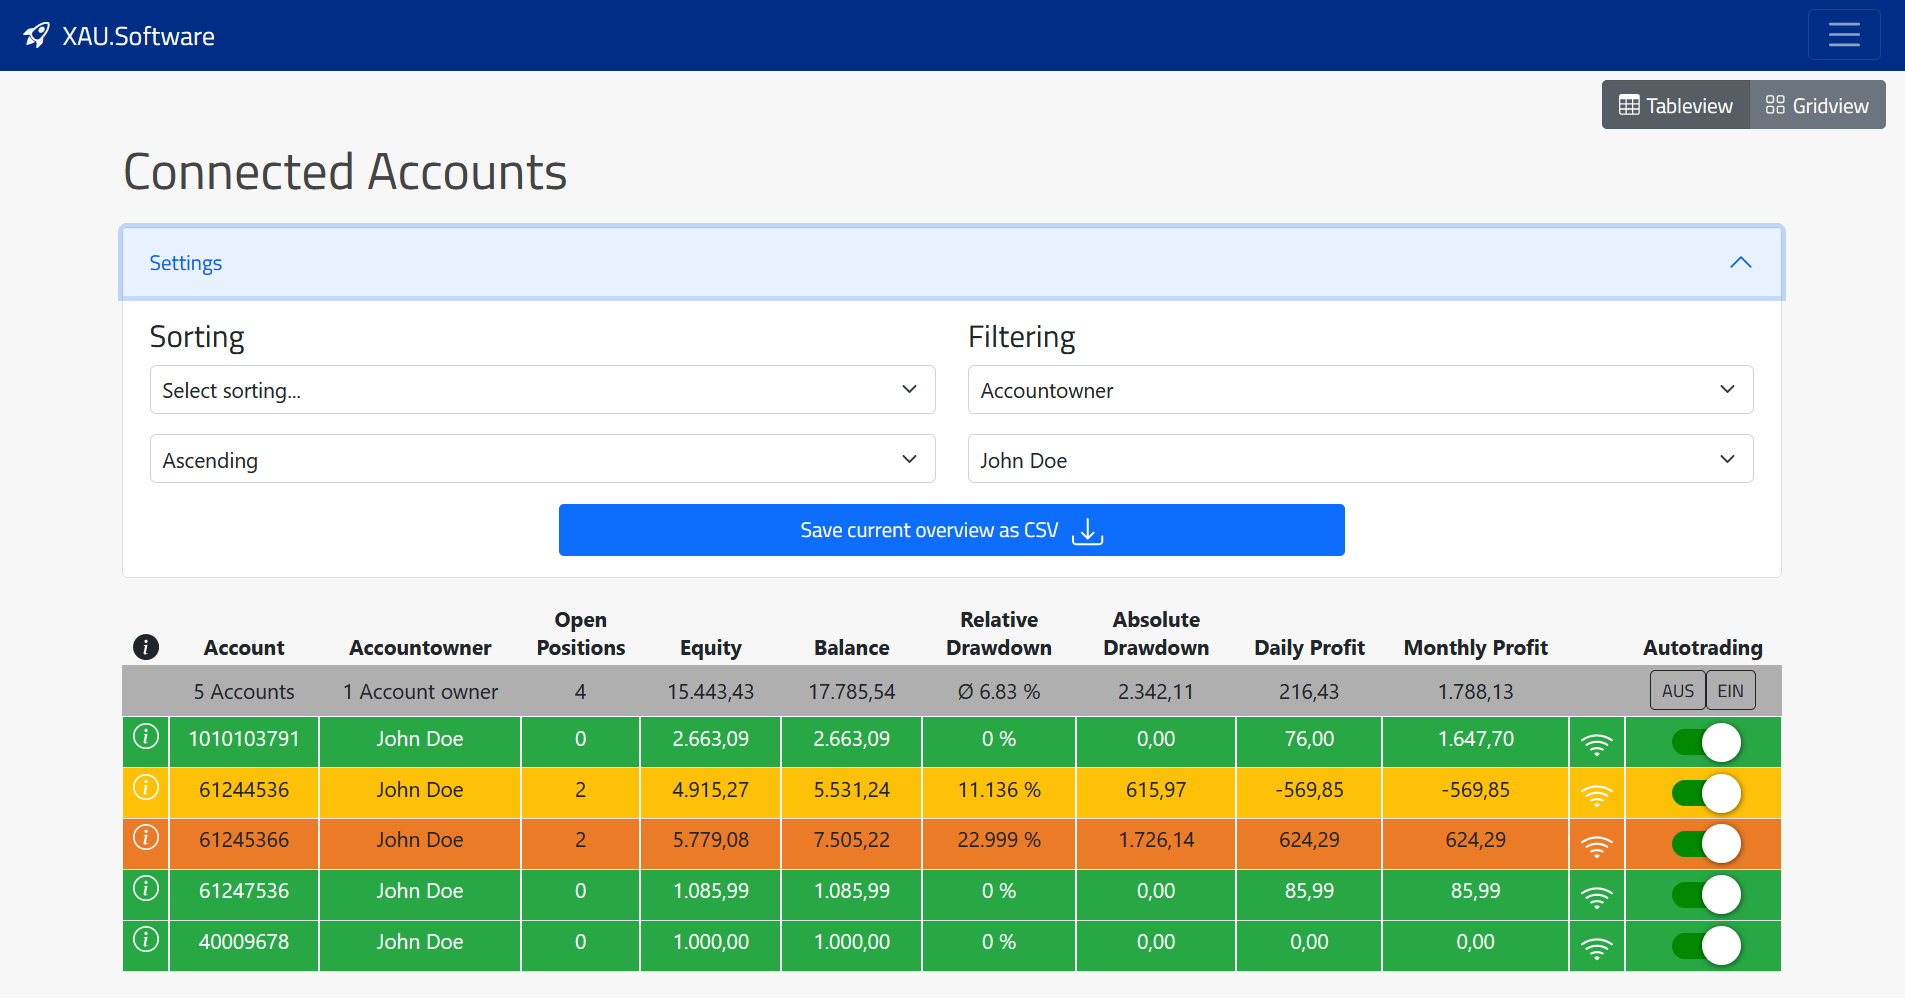The height and width of the screenshot is (1001, 1905).
Task: Click account number 40009678
Action: (244, 942)
